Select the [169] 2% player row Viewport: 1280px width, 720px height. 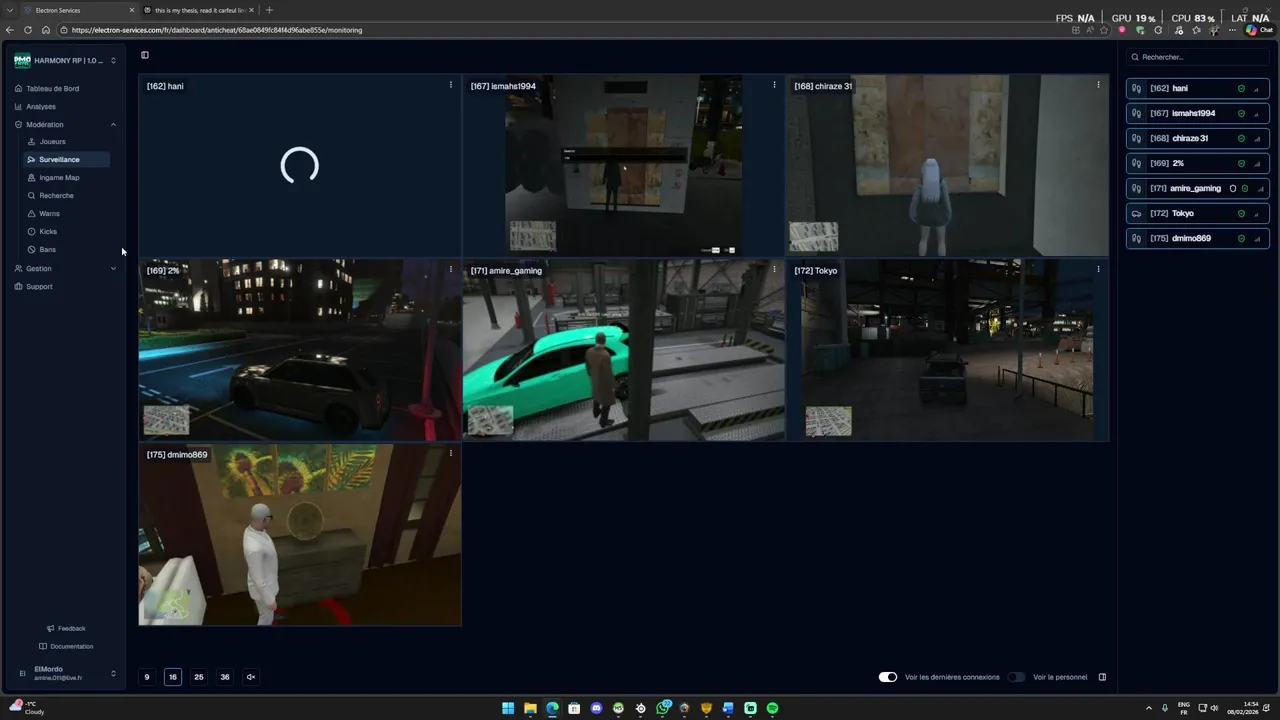(1198, 163)
